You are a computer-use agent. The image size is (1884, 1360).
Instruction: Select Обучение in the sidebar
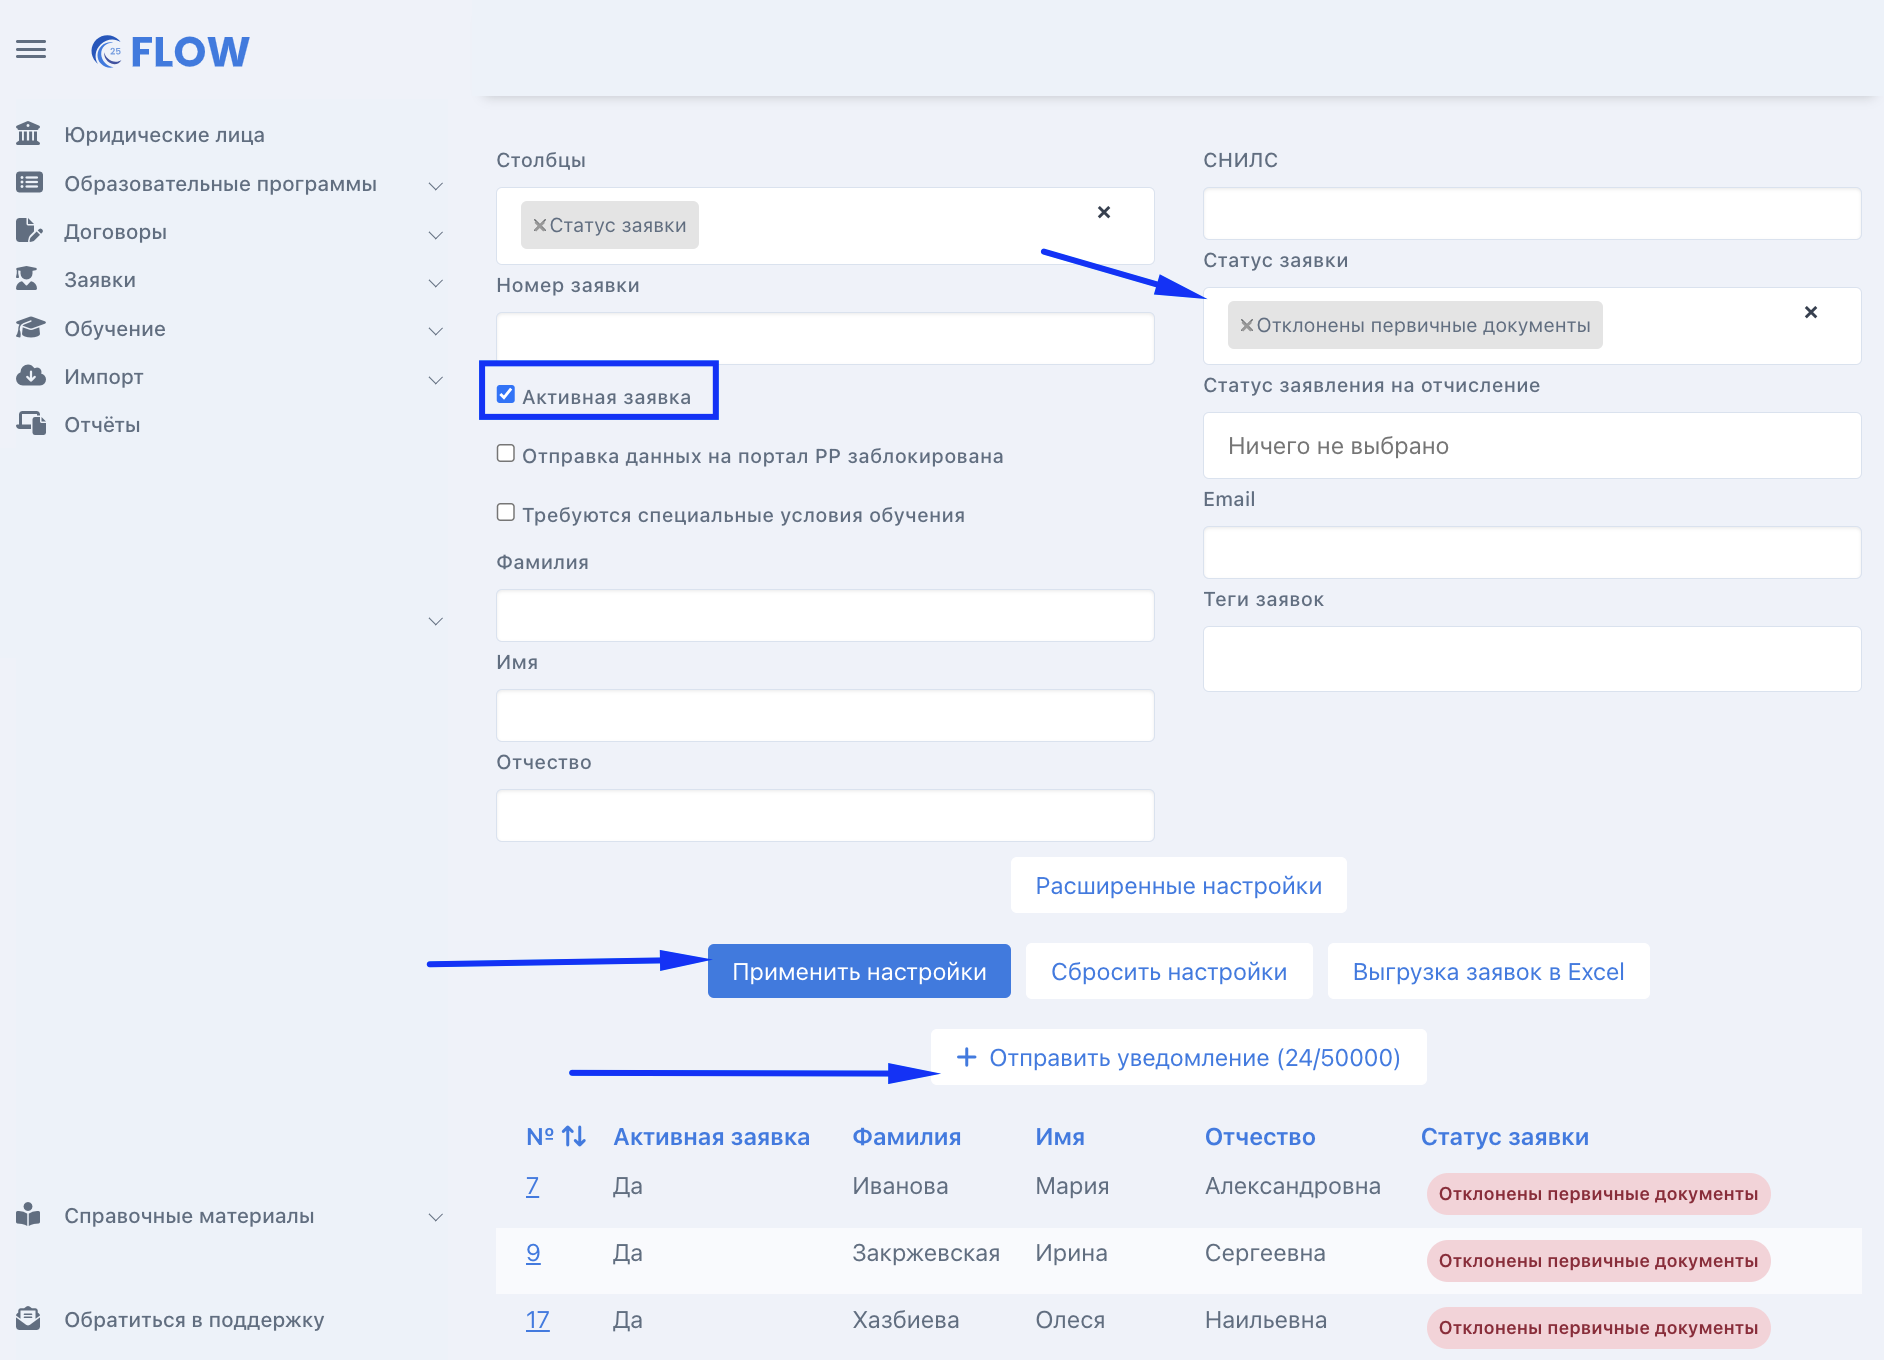coord(115,329)
